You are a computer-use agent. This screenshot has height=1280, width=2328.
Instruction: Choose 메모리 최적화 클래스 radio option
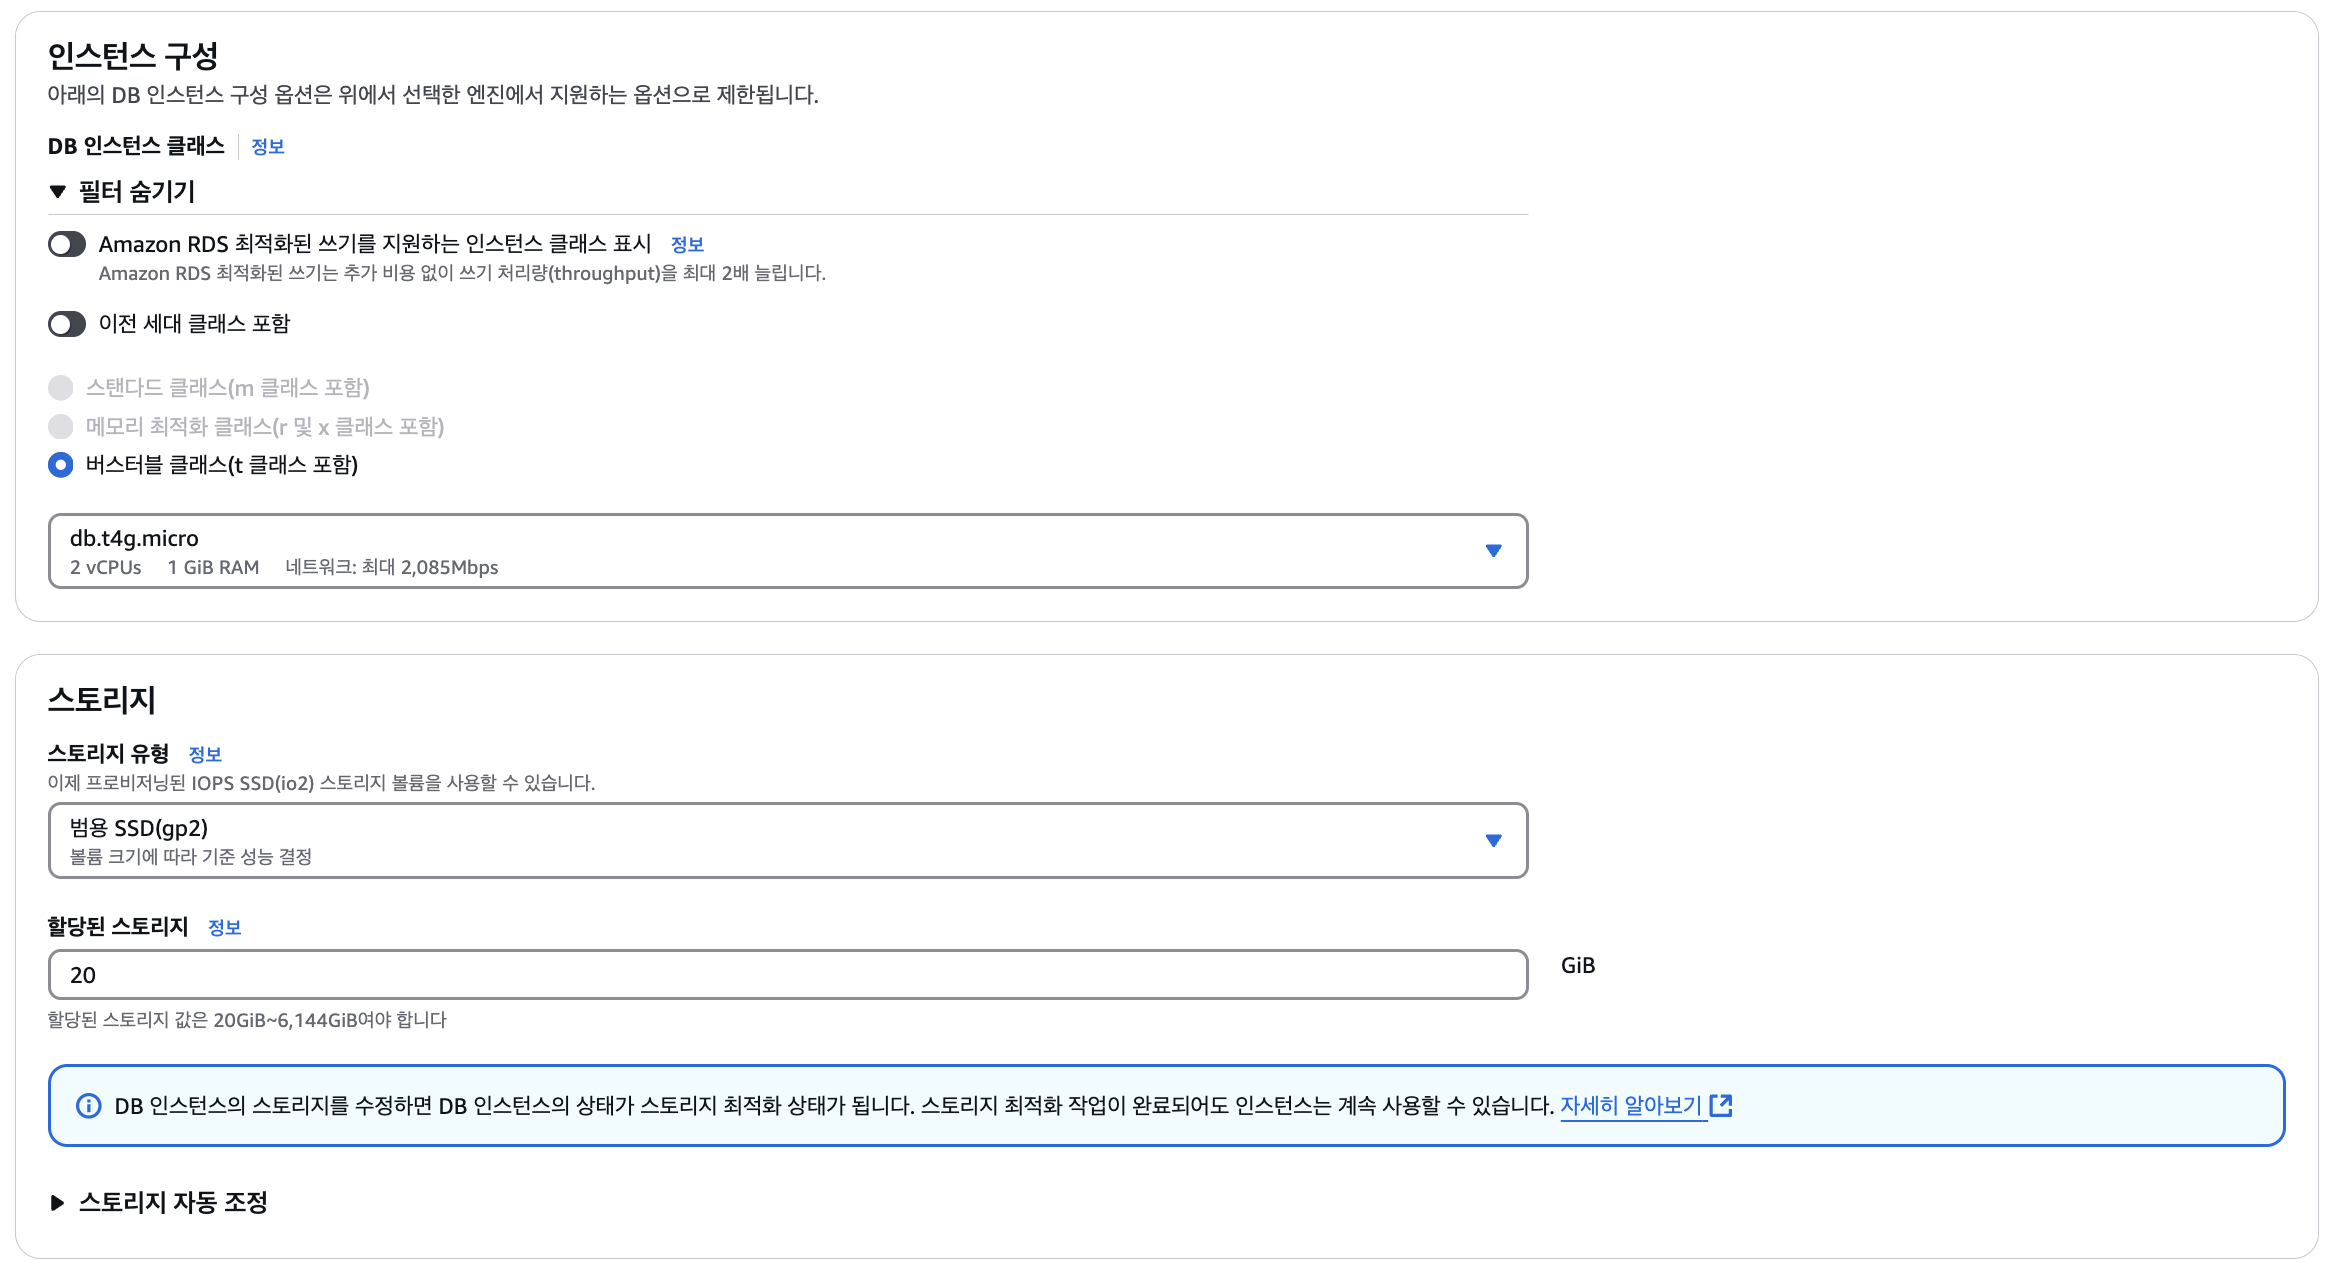[61, 427]
